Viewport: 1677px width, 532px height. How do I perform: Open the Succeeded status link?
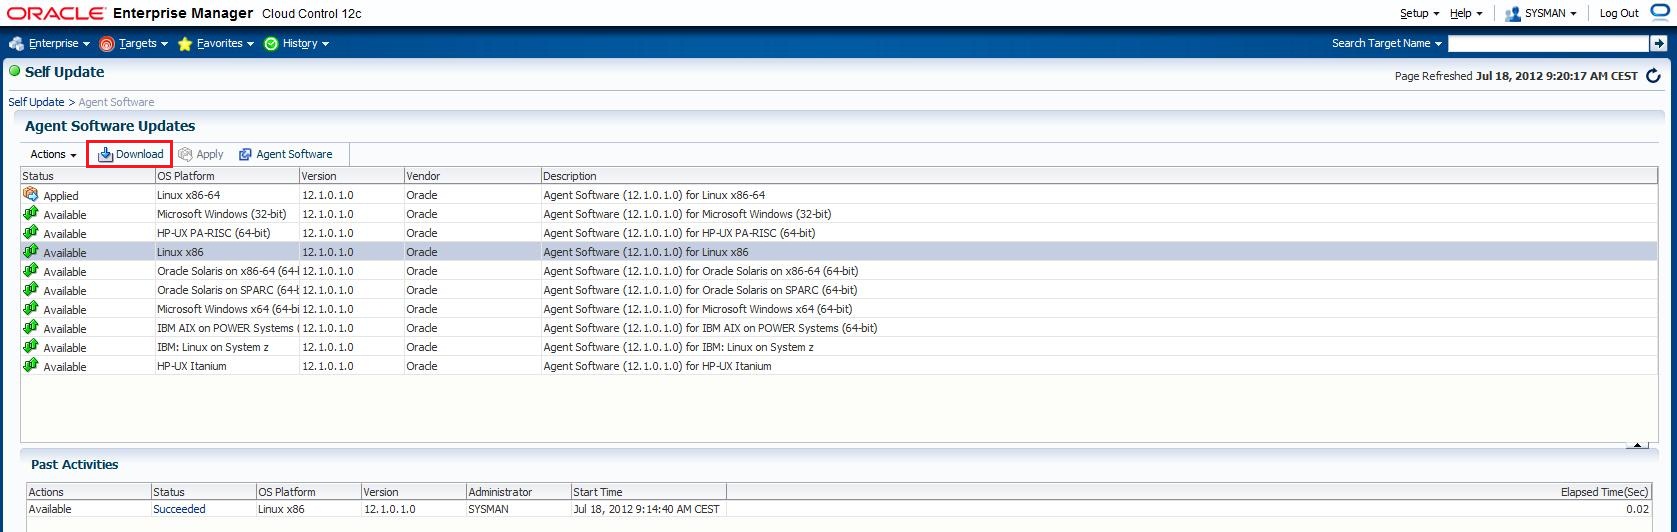coord(179,509)
